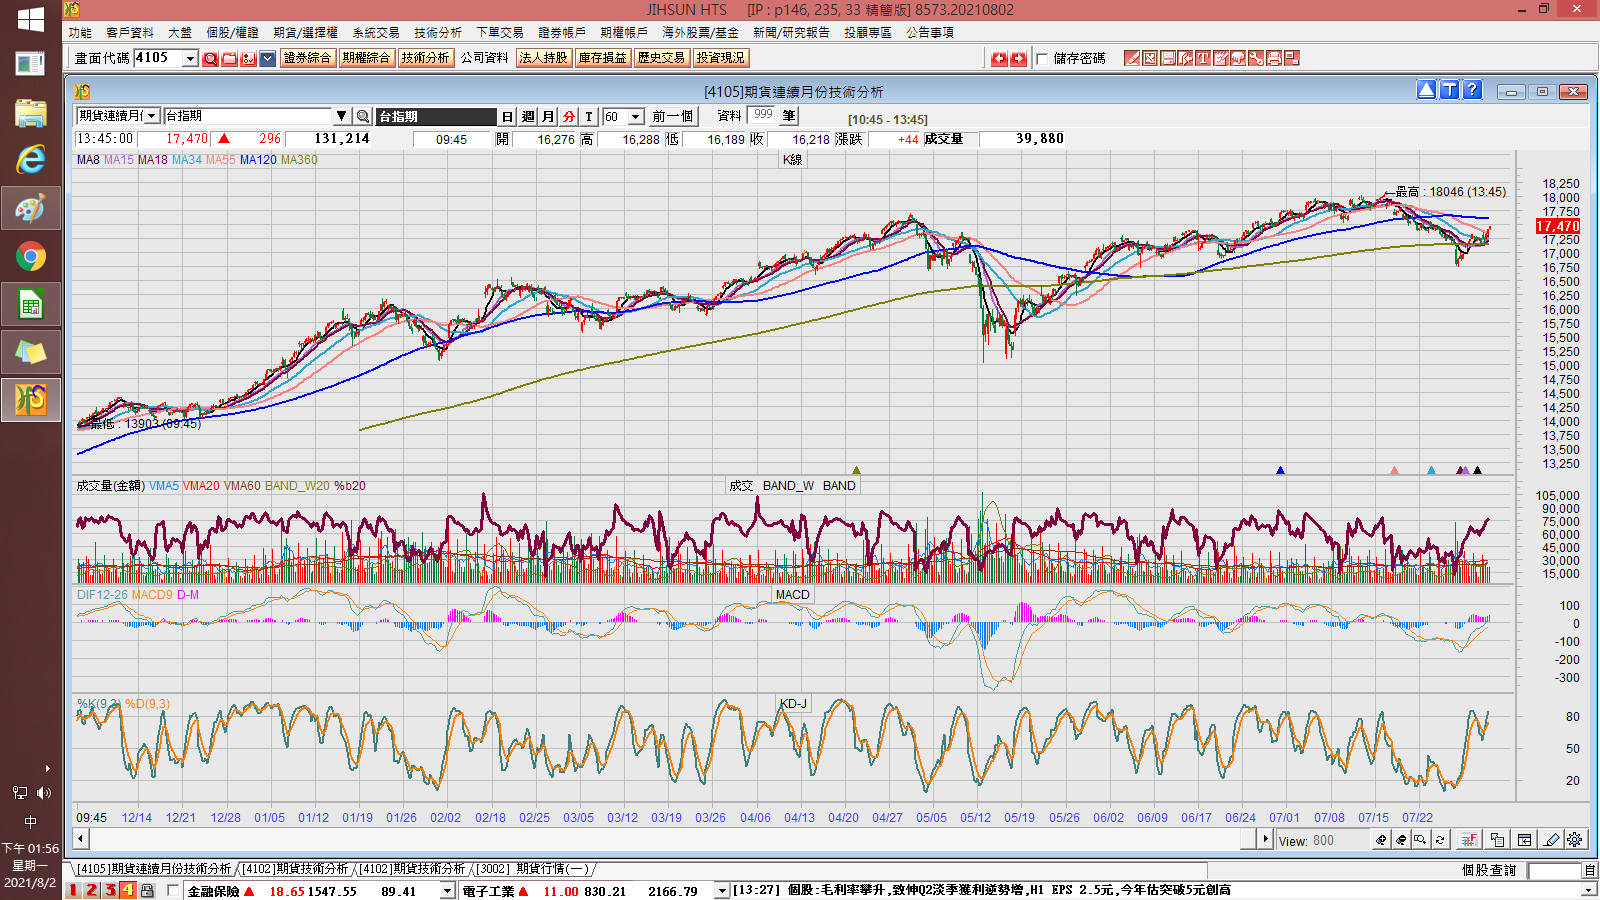Click the 證券綜合 button
Screen dimensions: 1600x900
308,58
